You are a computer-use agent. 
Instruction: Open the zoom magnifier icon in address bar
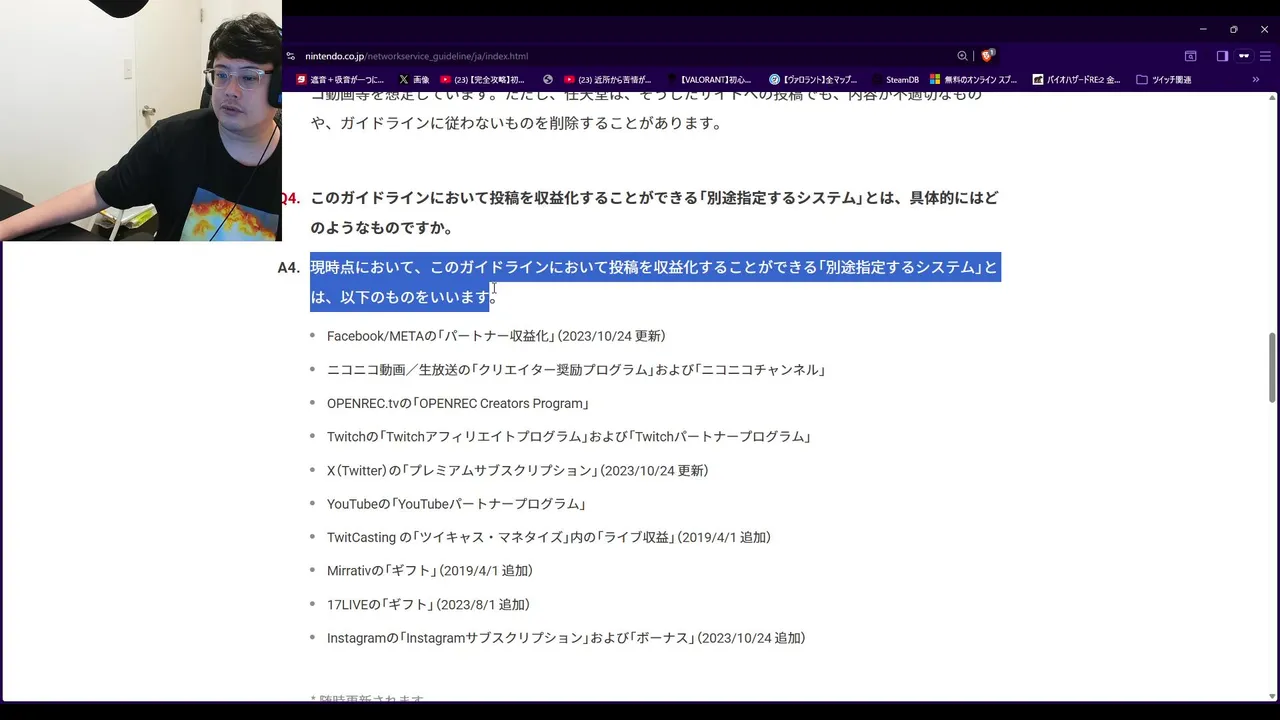pyautogui.click(x=962, y=56)
